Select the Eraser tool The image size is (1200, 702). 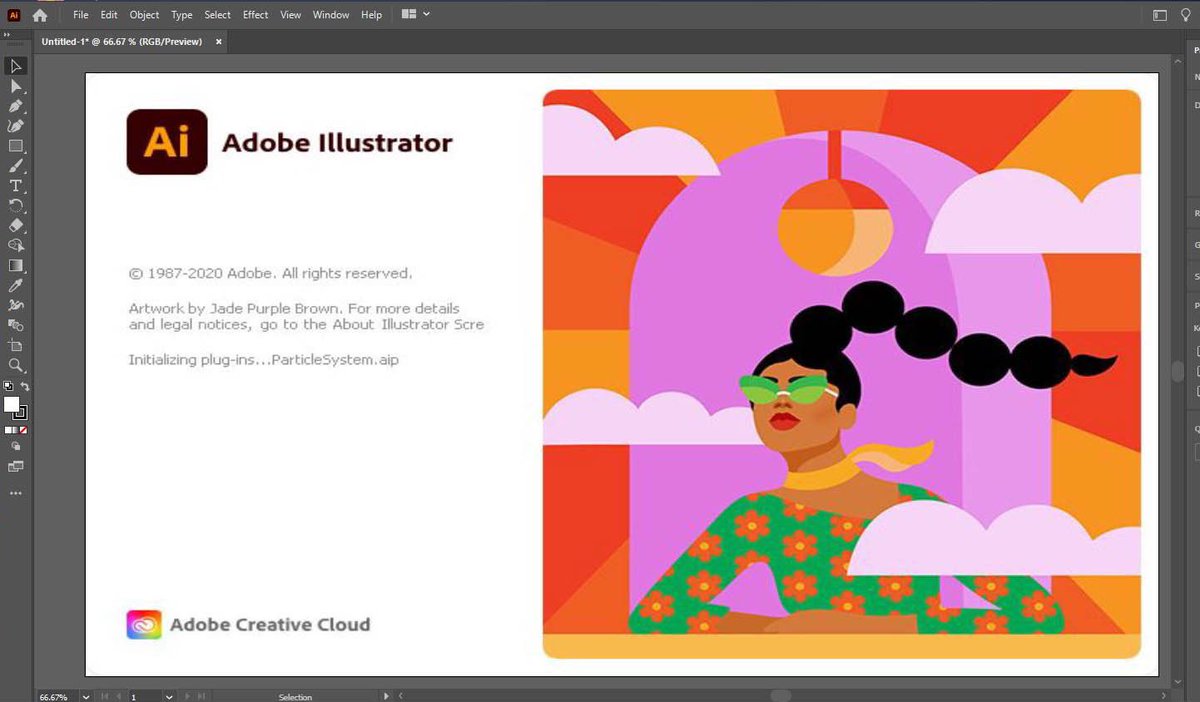pos(16,226)
